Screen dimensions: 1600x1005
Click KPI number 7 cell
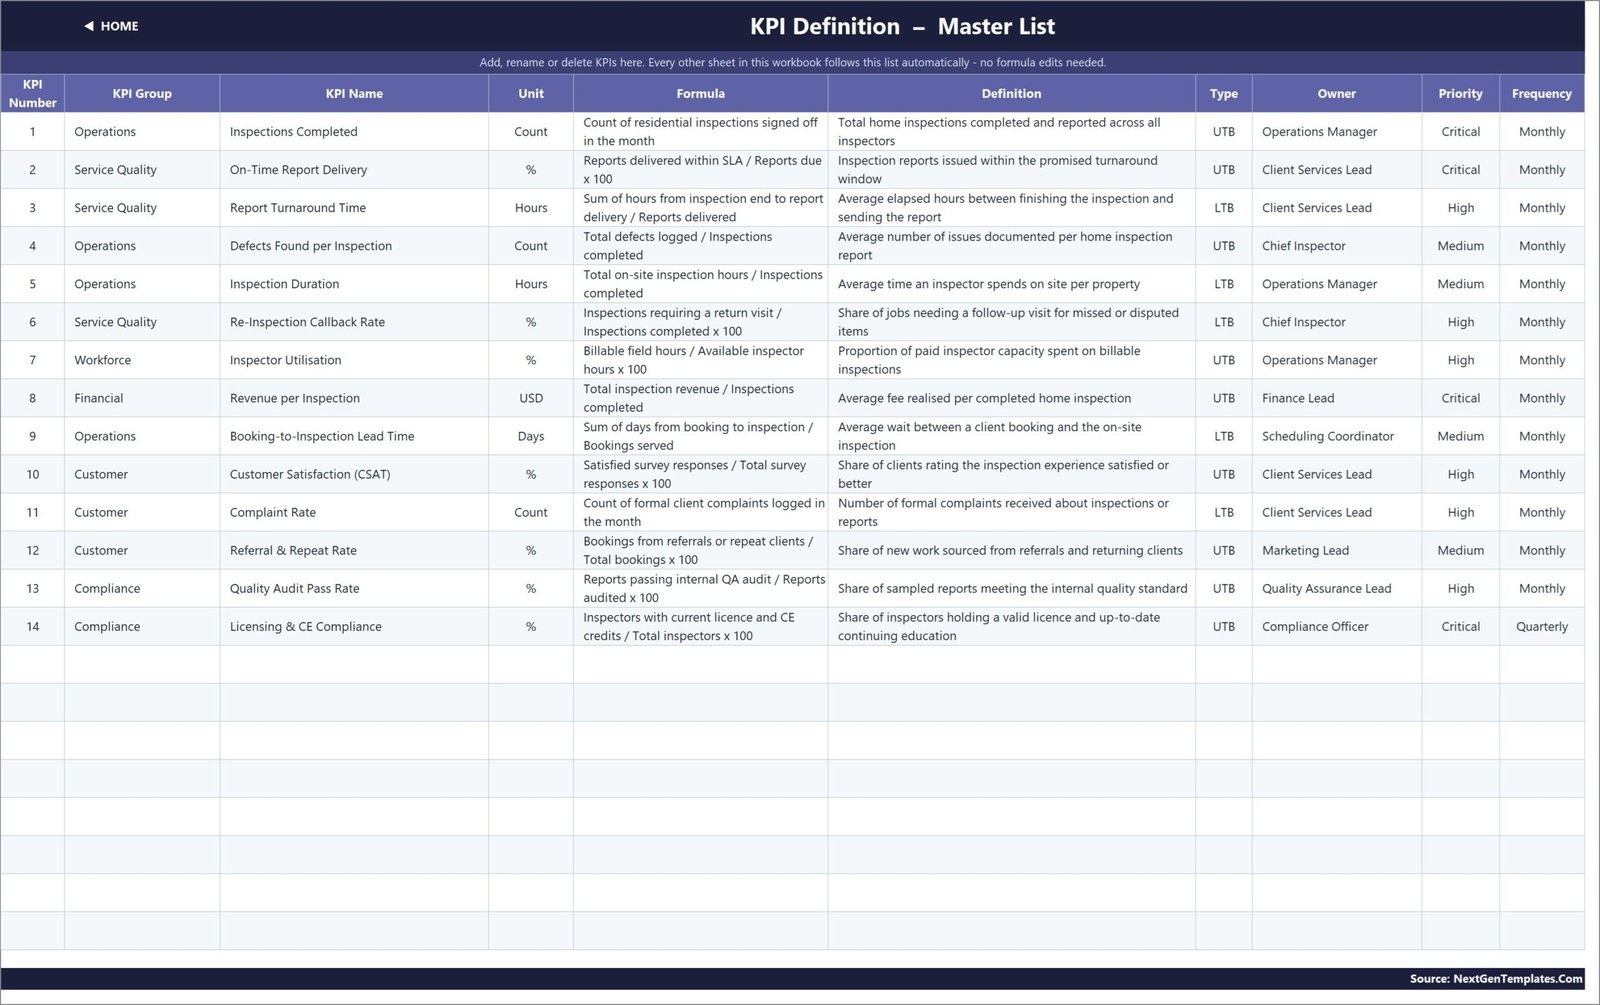coord(32,360)
